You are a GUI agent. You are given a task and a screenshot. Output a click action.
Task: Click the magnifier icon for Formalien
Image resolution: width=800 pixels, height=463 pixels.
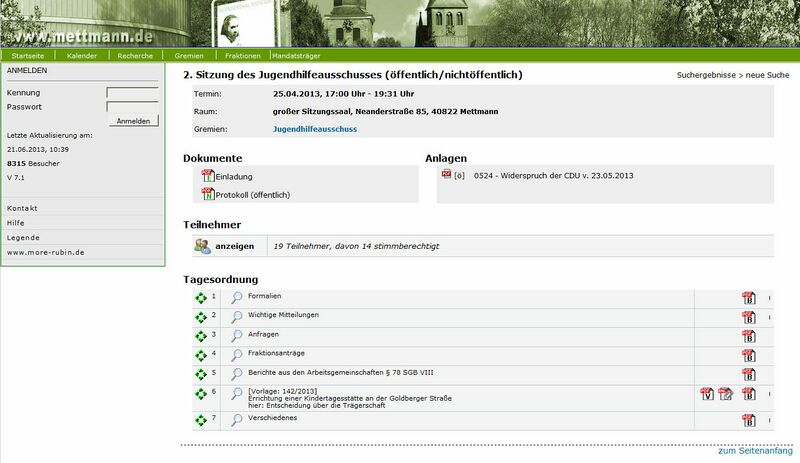237,298
